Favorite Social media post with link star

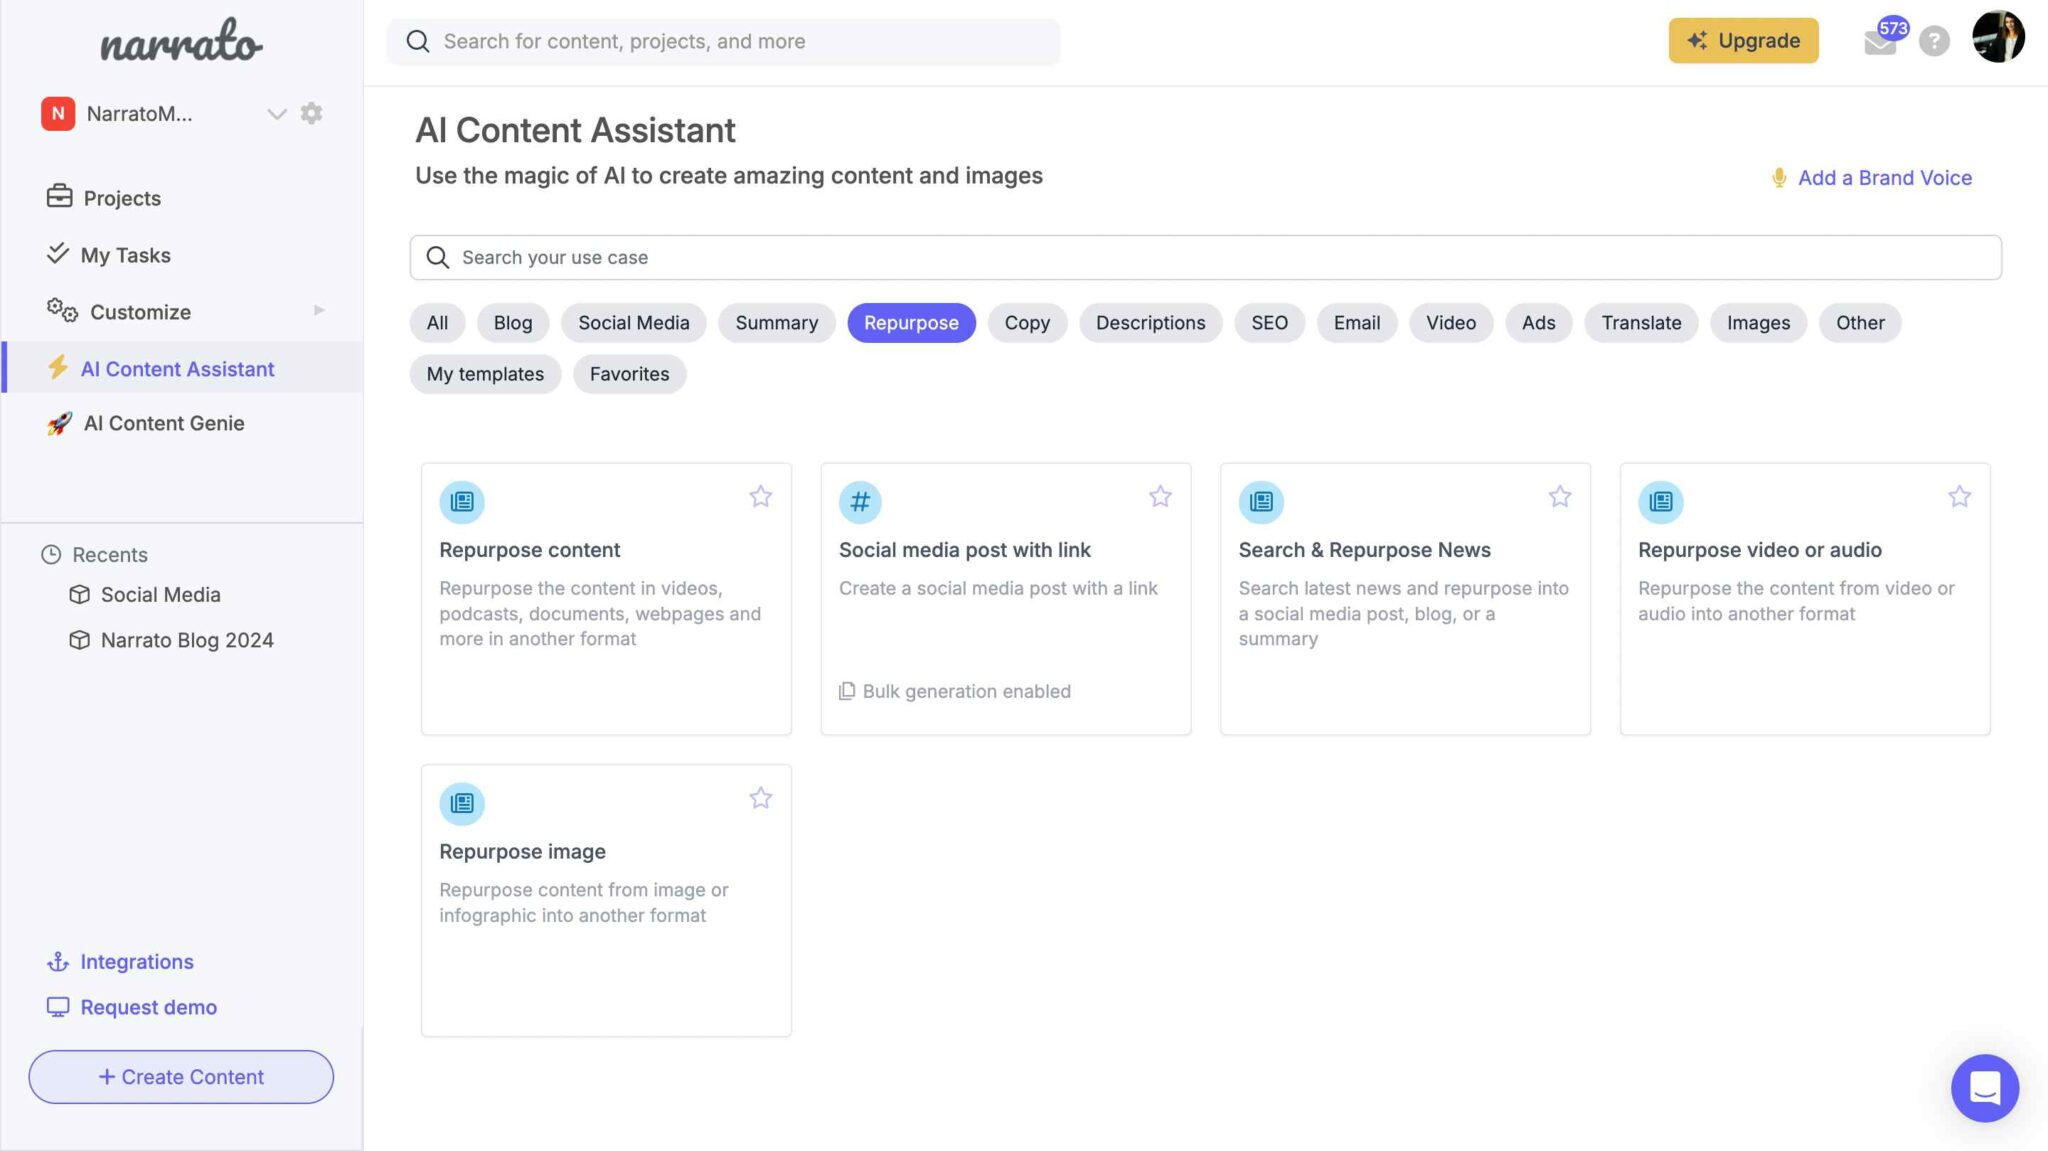[x=1160, y=496]
